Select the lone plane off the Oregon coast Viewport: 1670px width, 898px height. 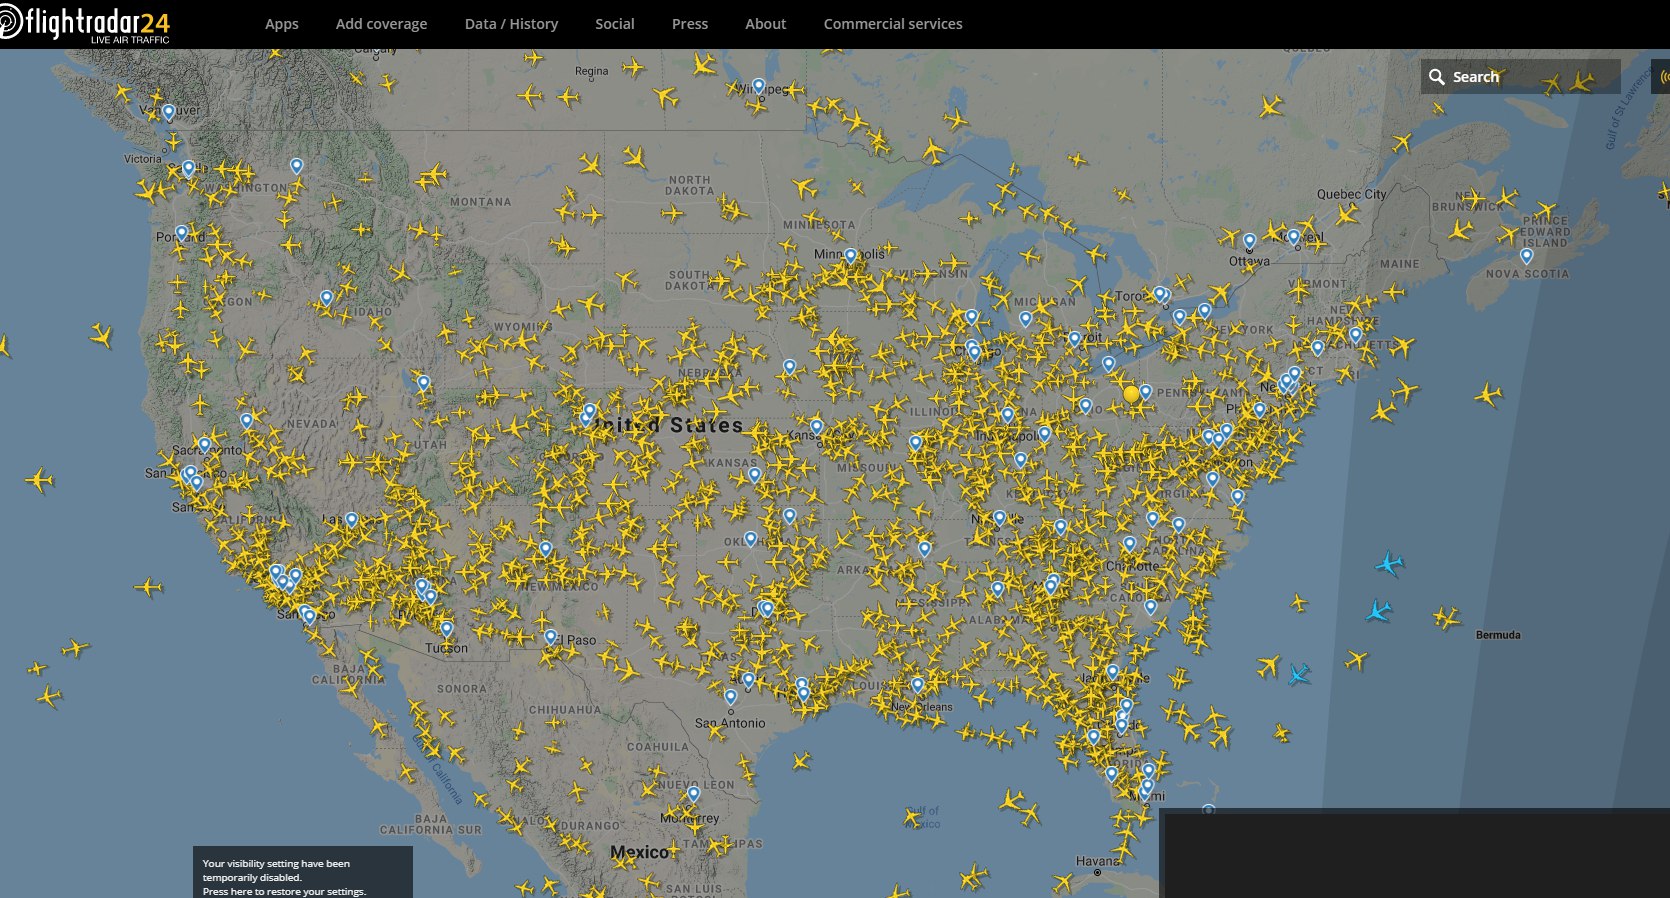[x=101, y=335]
